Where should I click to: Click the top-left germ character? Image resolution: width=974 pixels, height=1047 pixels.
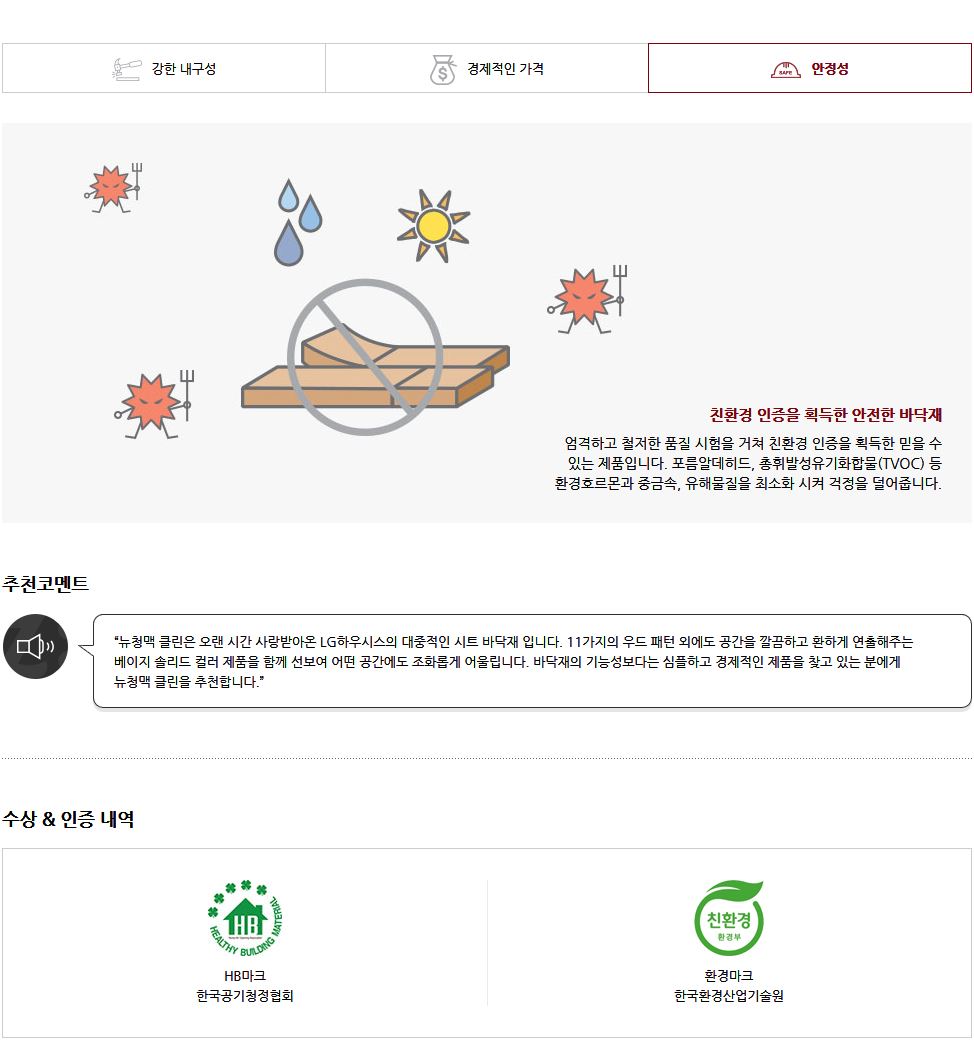[x=114, y=188]
